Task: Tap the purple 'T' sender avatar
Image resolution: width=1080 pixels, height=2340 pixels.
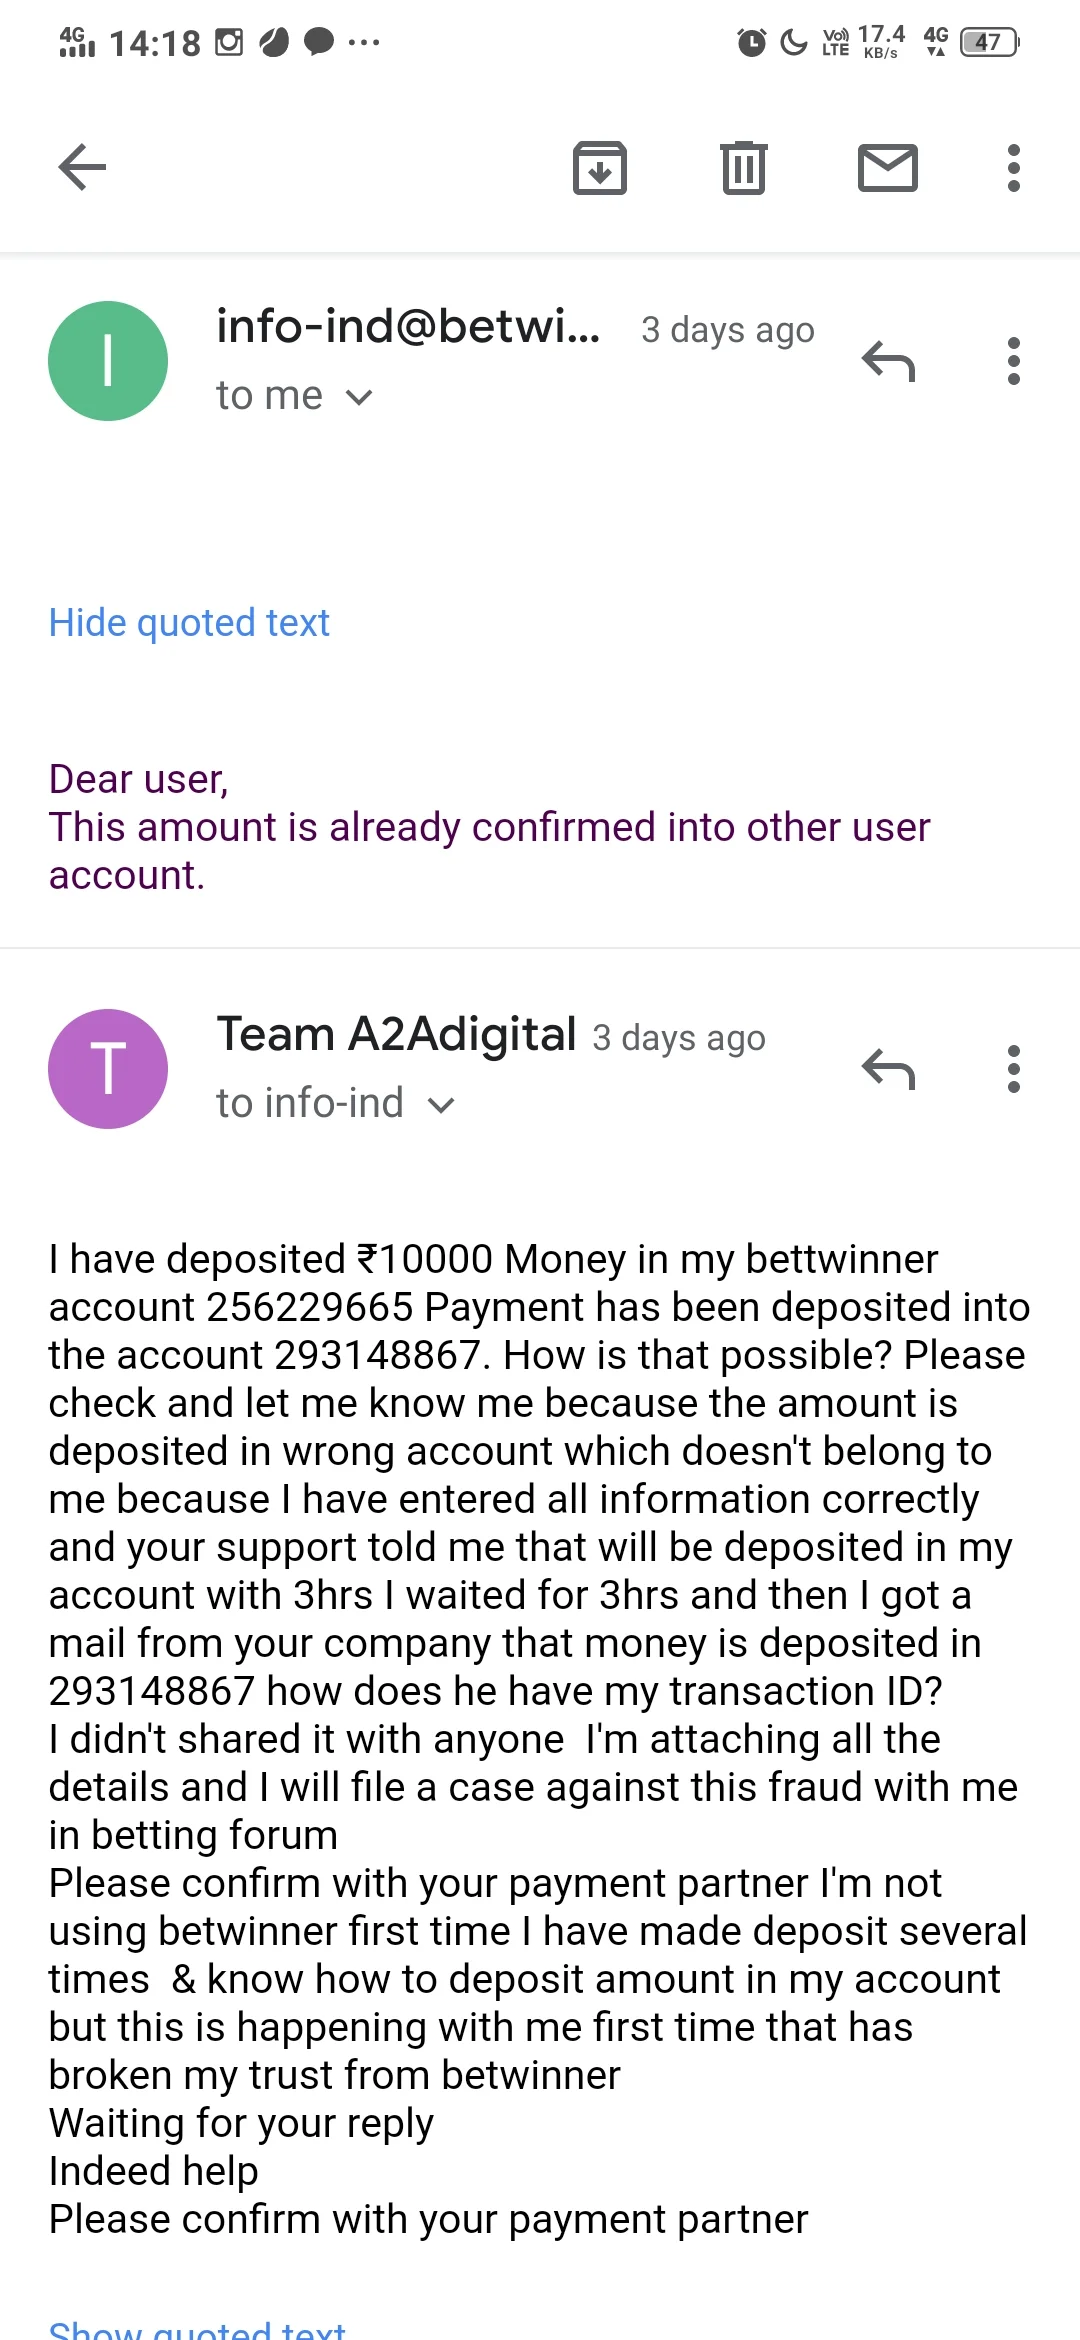Action: coord(108,1069)
